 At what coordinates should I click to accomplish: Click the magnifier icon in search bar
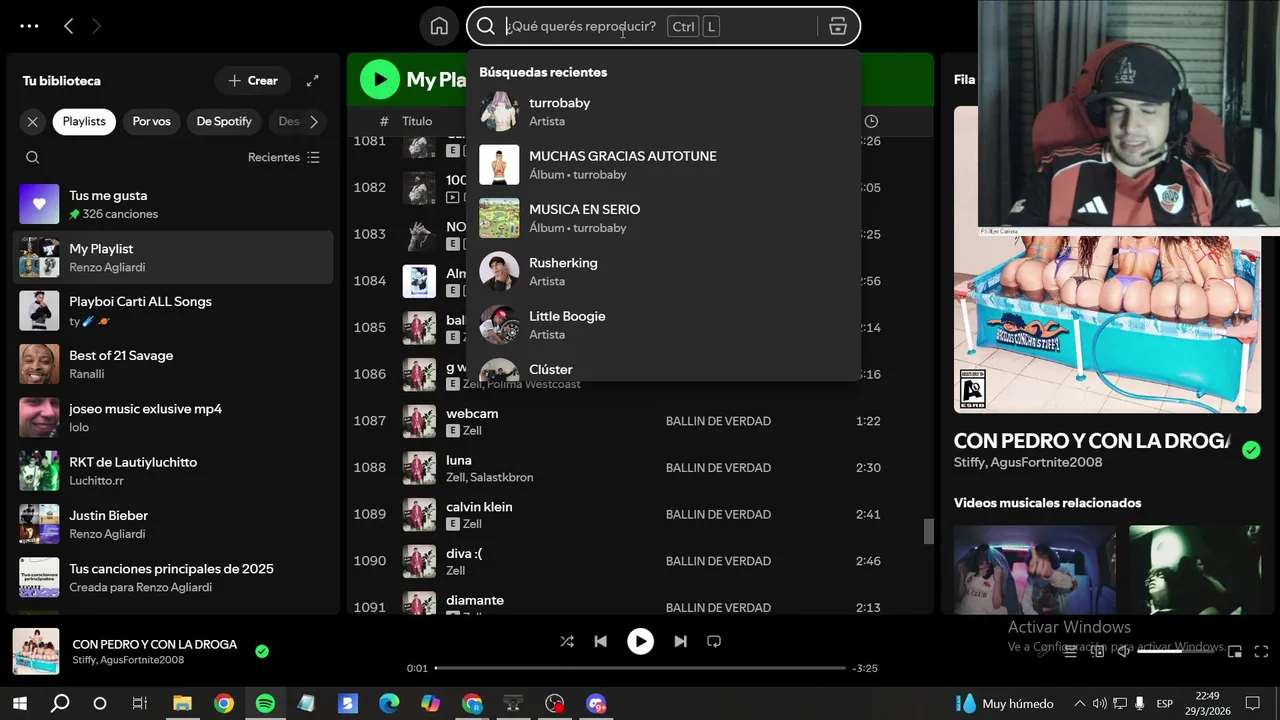pyautogui.click(x=486, y=26)
